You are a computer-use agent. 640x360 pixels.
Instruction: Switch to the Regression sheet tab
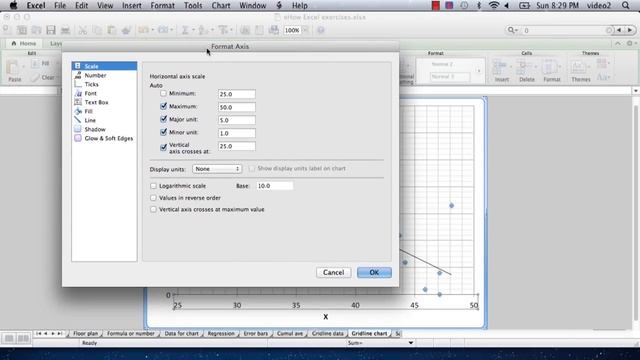221,333
